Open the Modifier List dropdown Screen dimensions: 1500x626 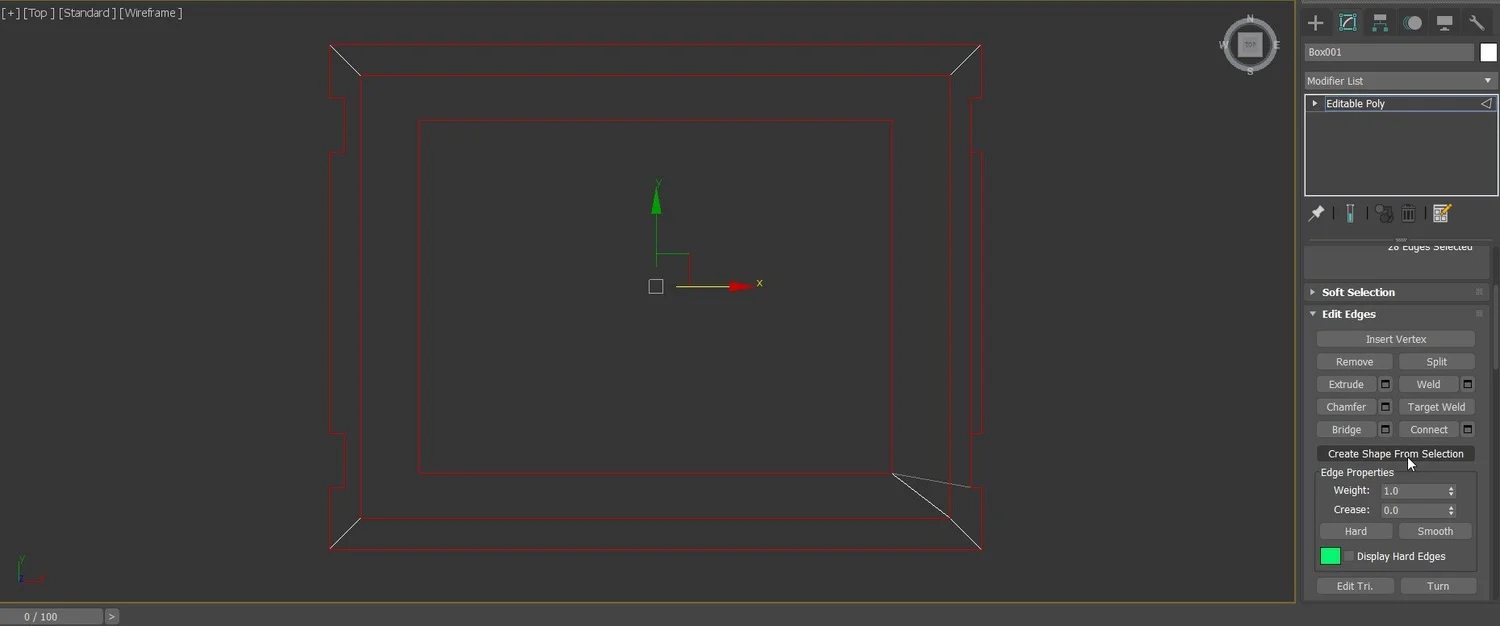pyautogui.click(x=1400, y=81)
